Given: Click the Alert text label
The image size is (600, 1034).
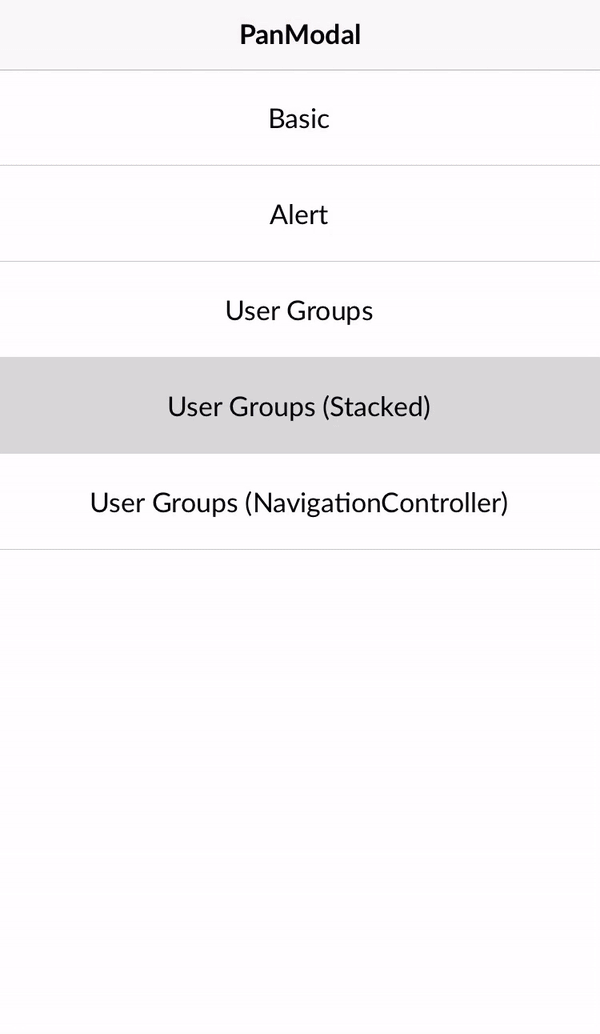Looking at the screenshot, I should click(299, 214).
